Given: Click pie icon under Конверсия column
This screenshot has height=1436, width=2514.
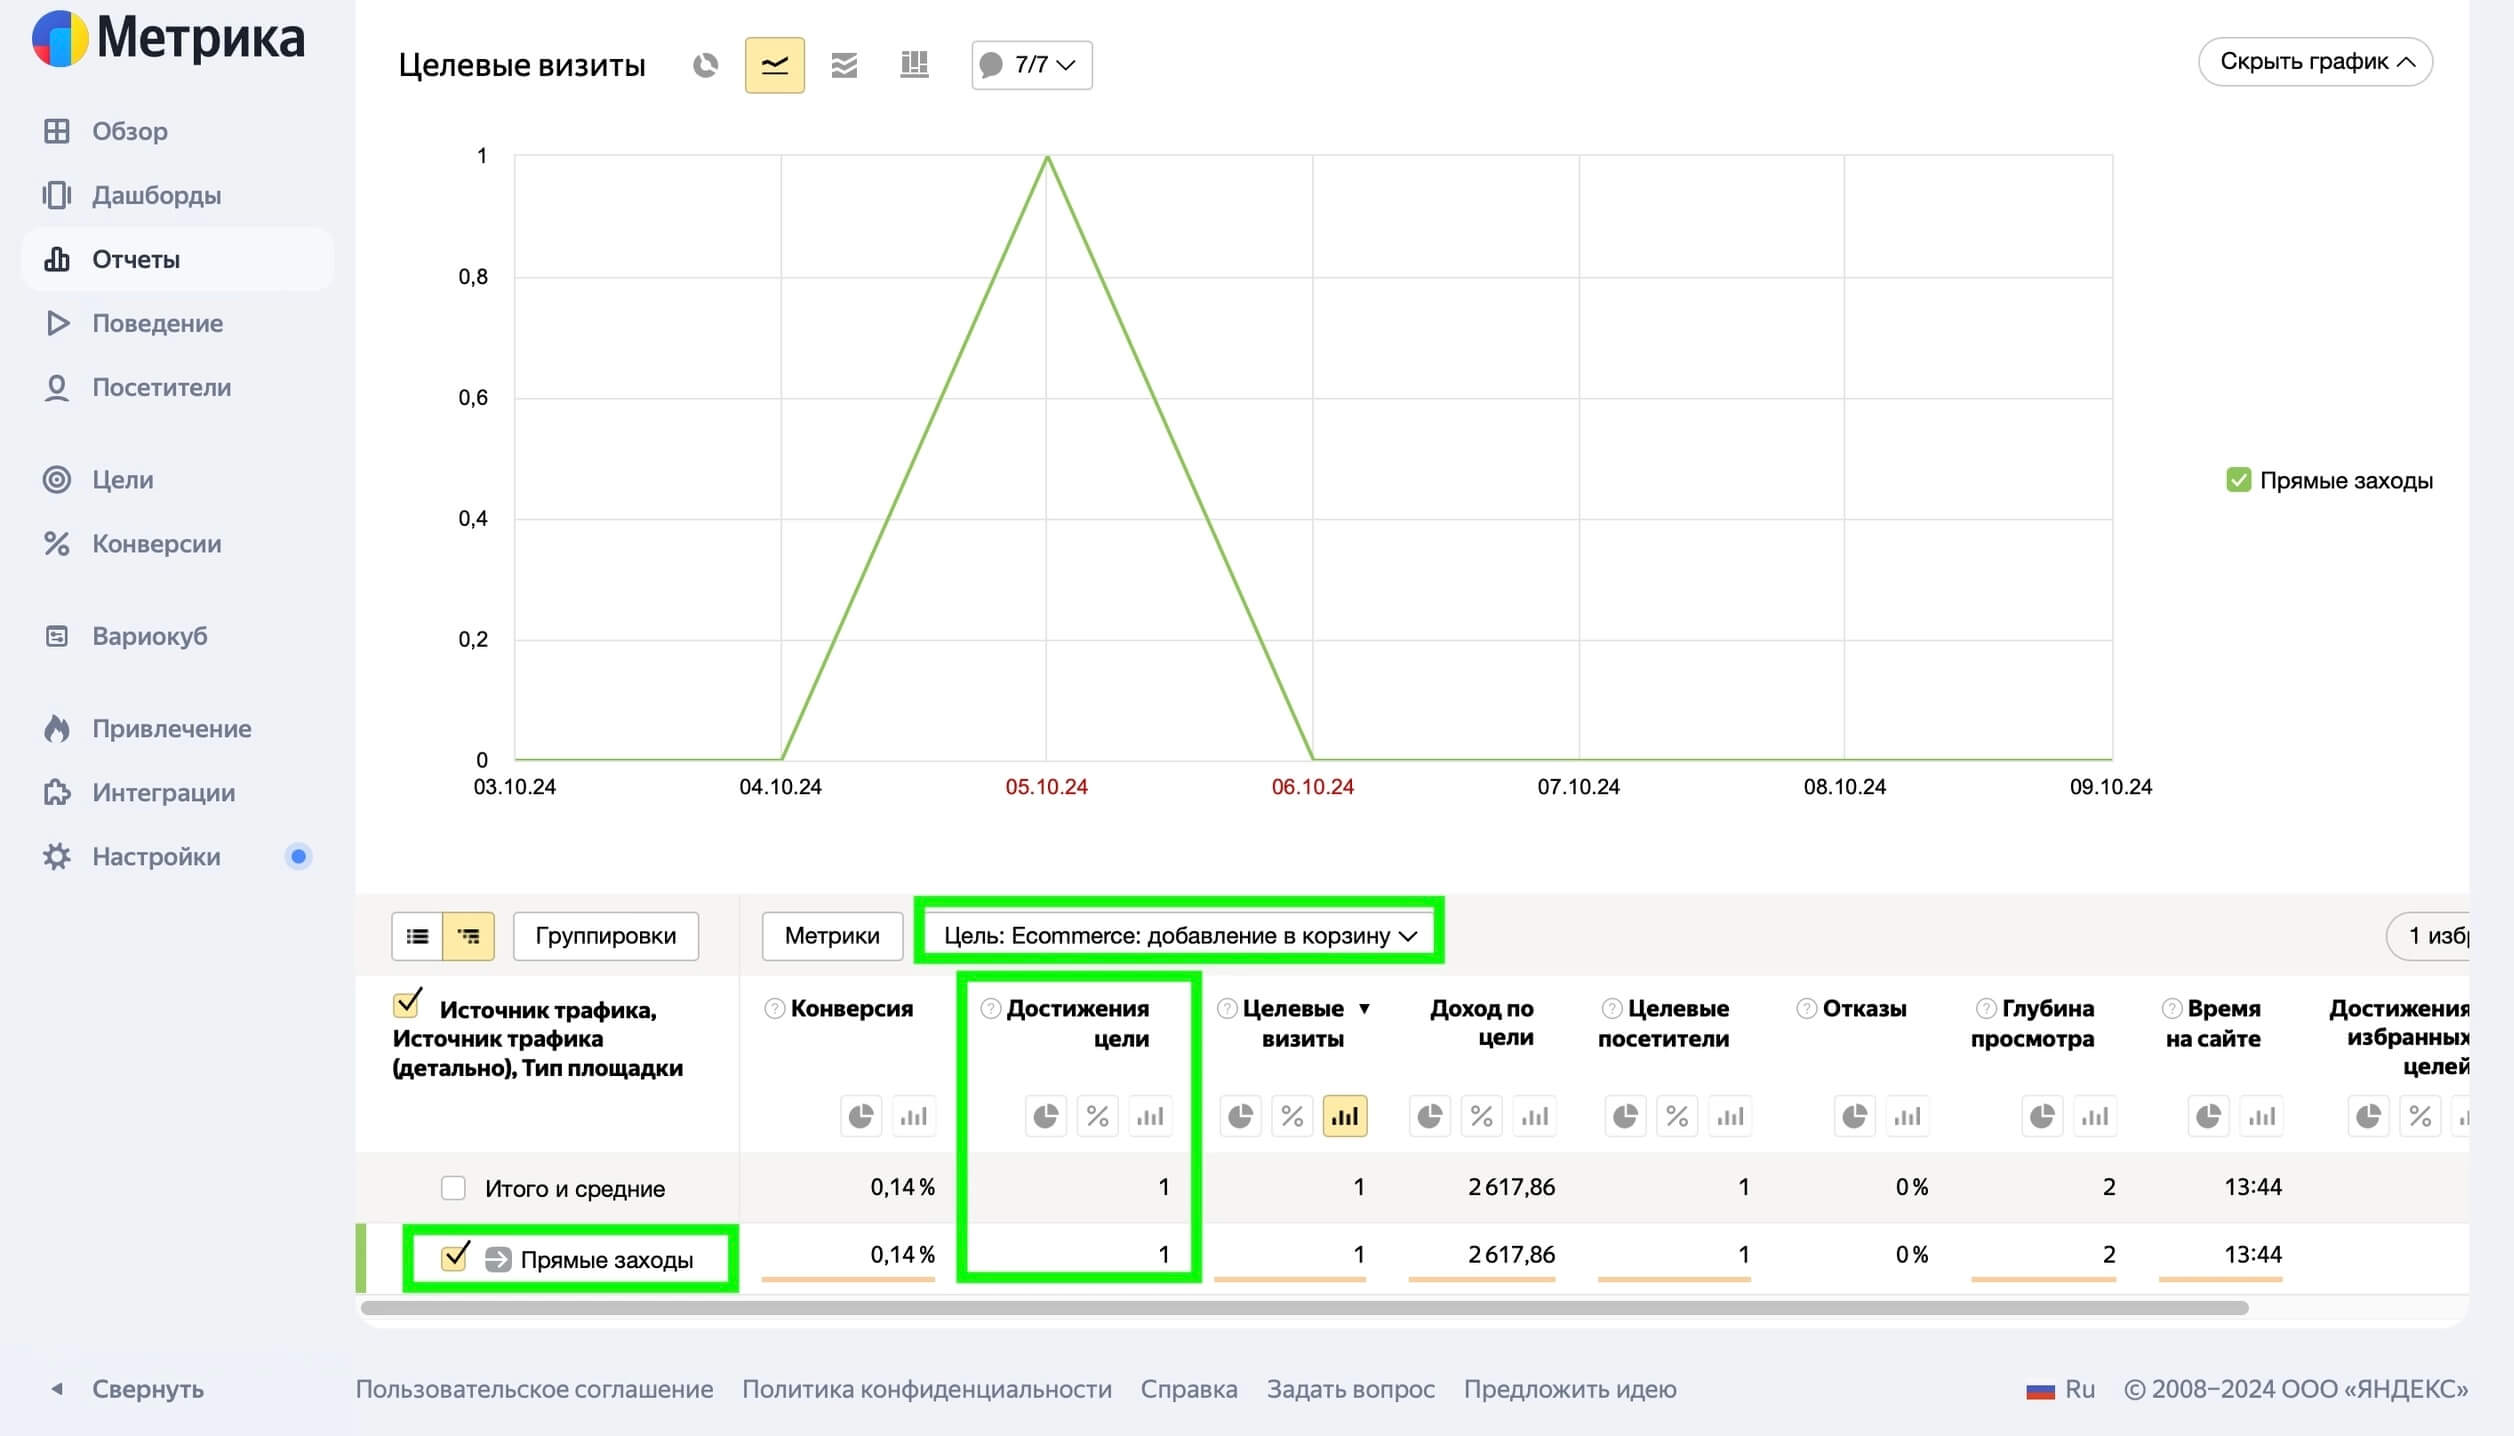Looking at the screenshot, I should (x=861, y=1116).
